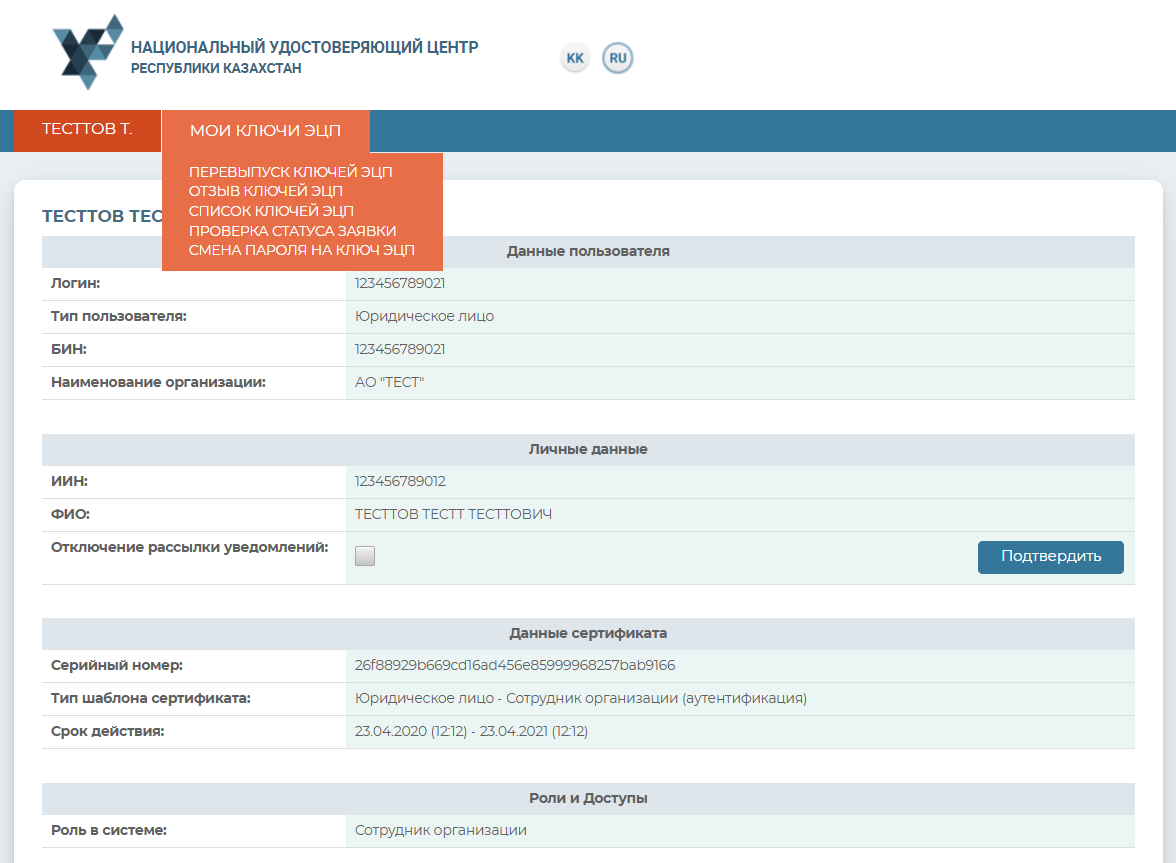Switch language to RU

(618, 59)
